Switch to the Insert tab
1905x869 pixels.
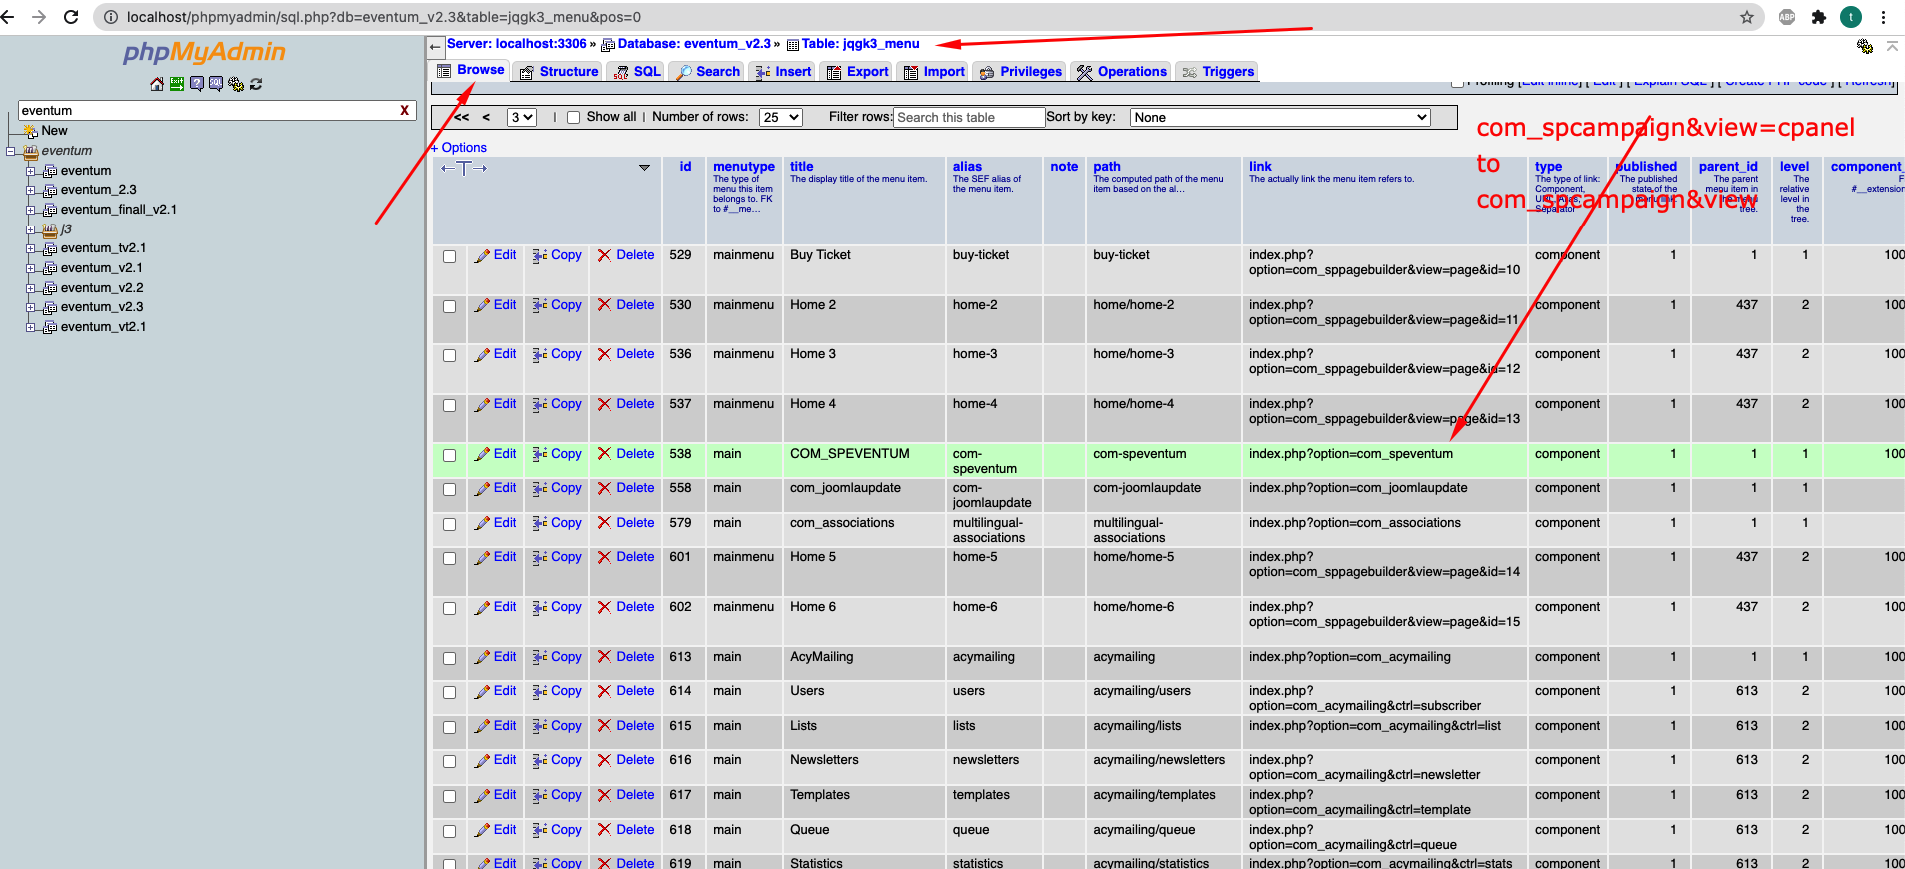coord(783,72)
